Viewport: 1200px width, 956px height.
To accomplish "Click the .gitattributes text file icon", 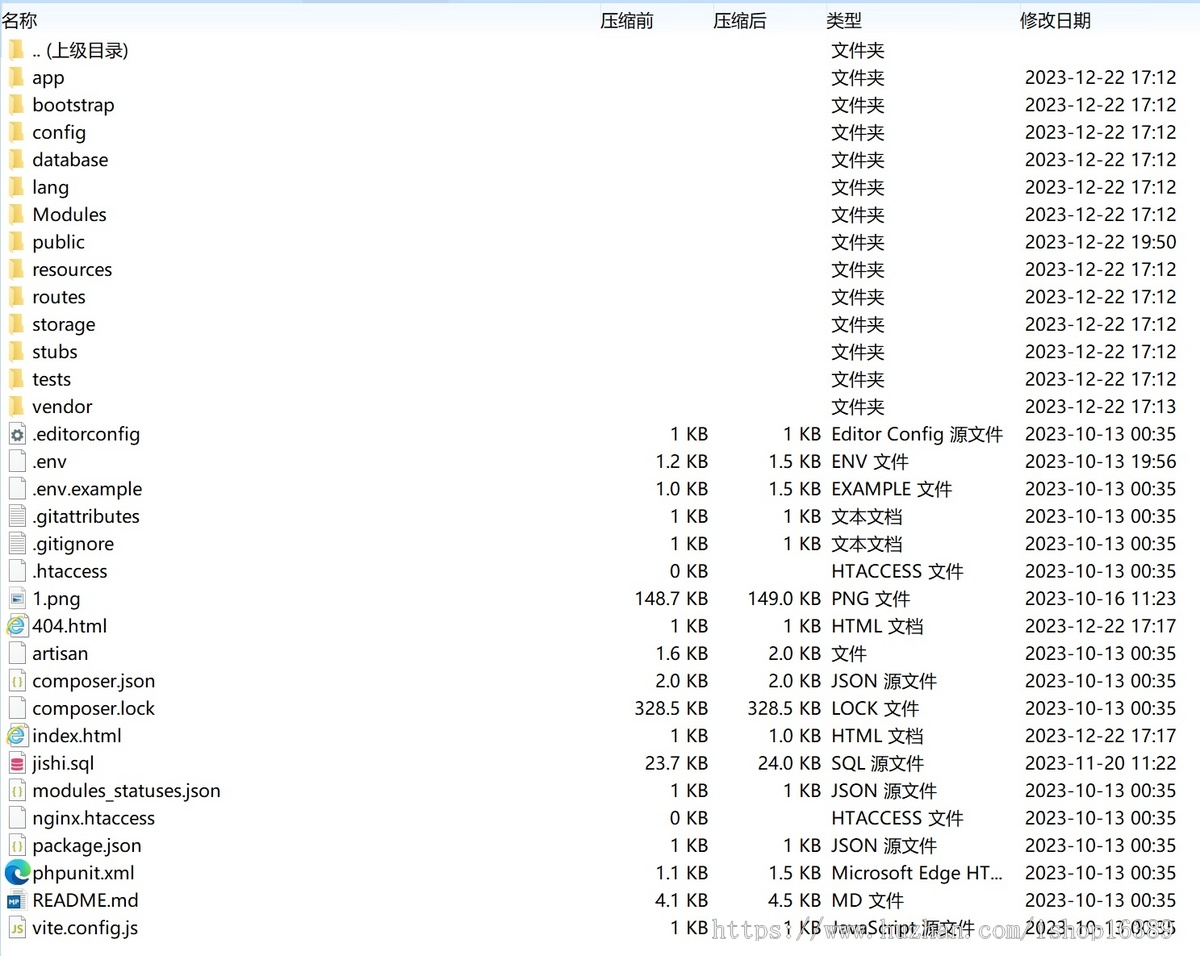I will click(17, 517).
